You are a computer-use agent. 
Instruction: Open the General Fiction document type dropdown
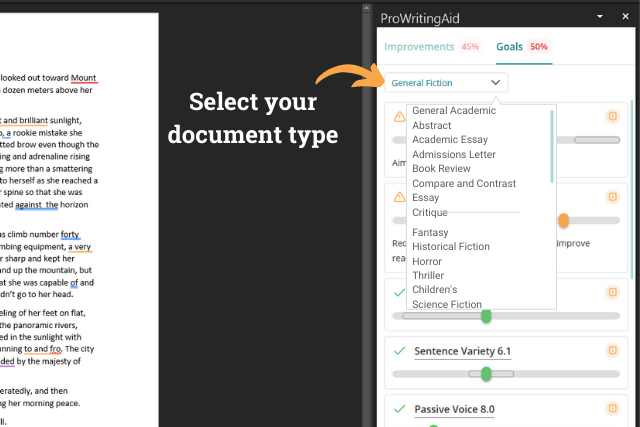[446, 82]
